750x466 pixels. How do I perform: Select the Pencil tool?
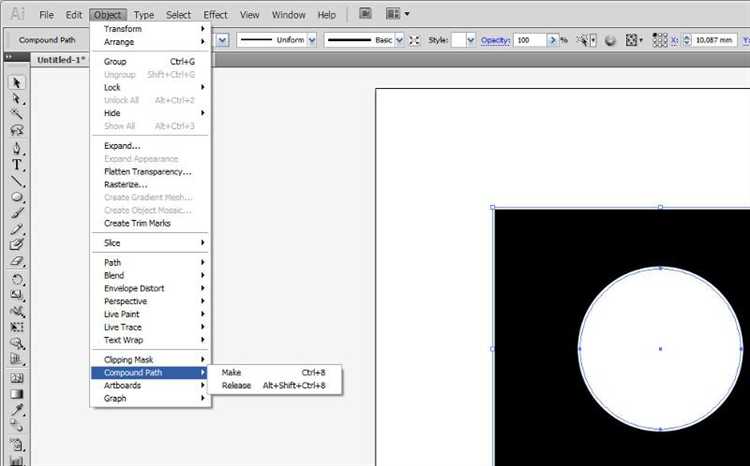coord(16,229)
